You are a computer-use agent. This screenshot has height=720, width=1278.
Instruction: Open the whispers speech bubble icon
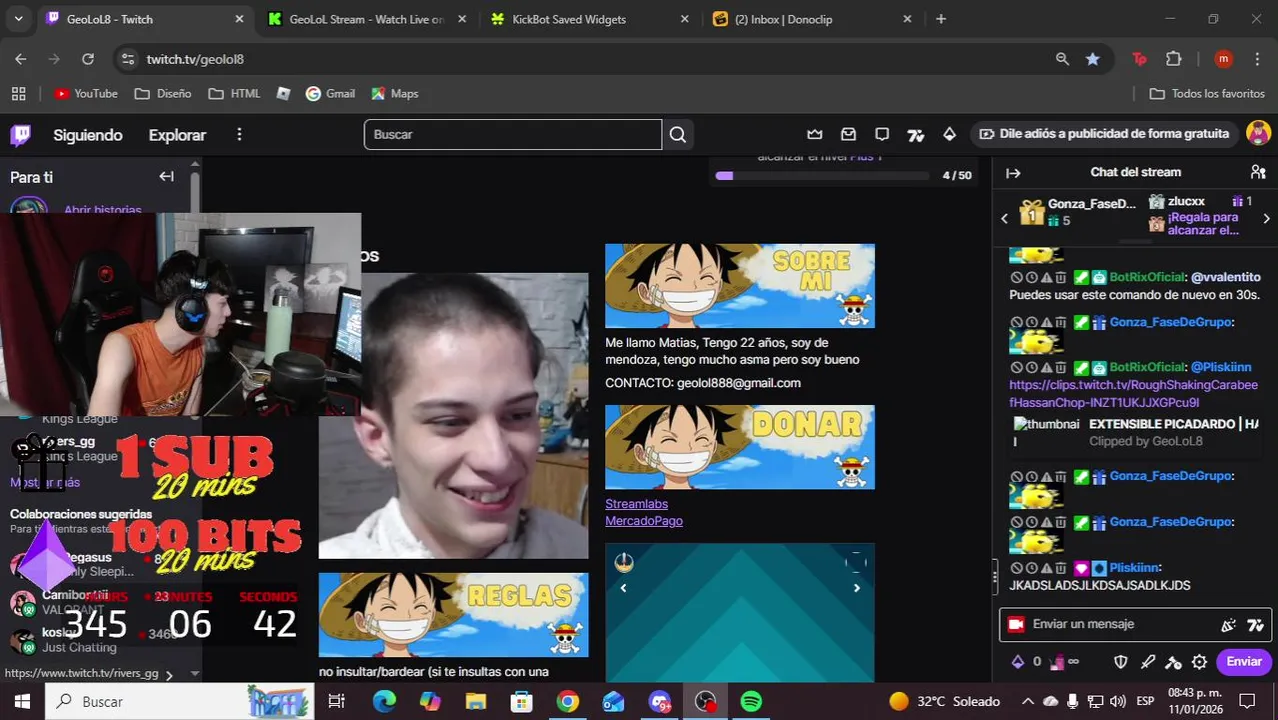(x=882, y=134)
